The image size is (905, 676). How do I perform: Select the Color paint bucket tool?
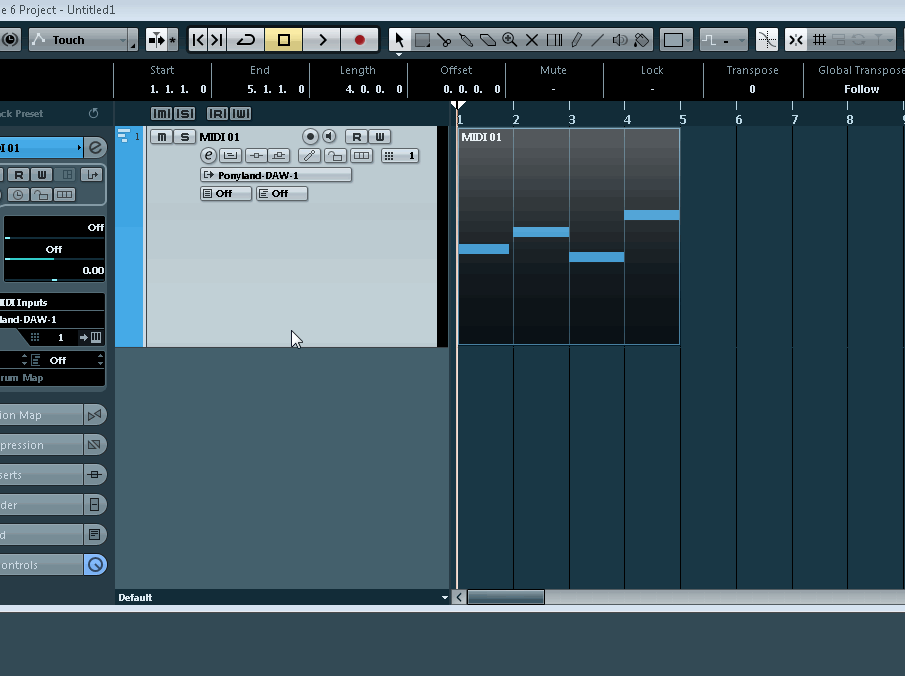642,40
